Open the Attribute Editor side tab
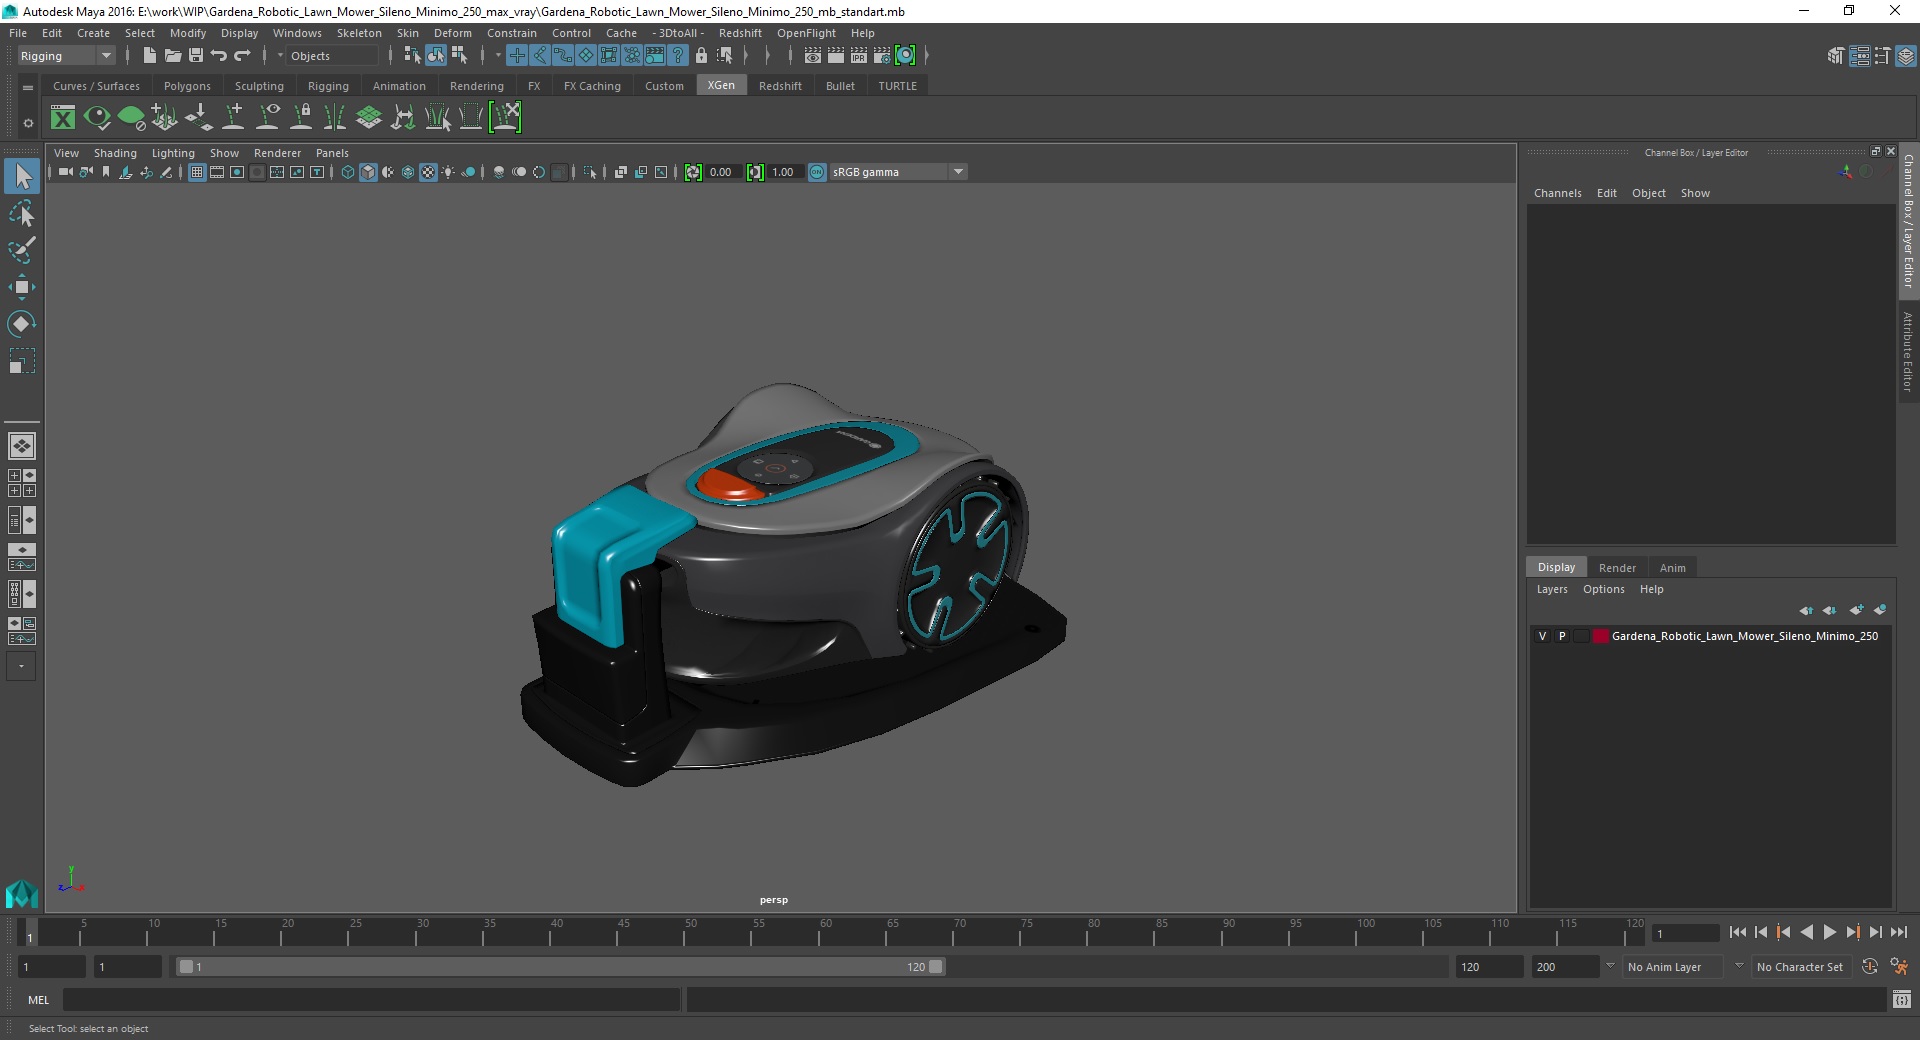The width and height of the screenshot is (1920, 1040). coord(1908,351)
